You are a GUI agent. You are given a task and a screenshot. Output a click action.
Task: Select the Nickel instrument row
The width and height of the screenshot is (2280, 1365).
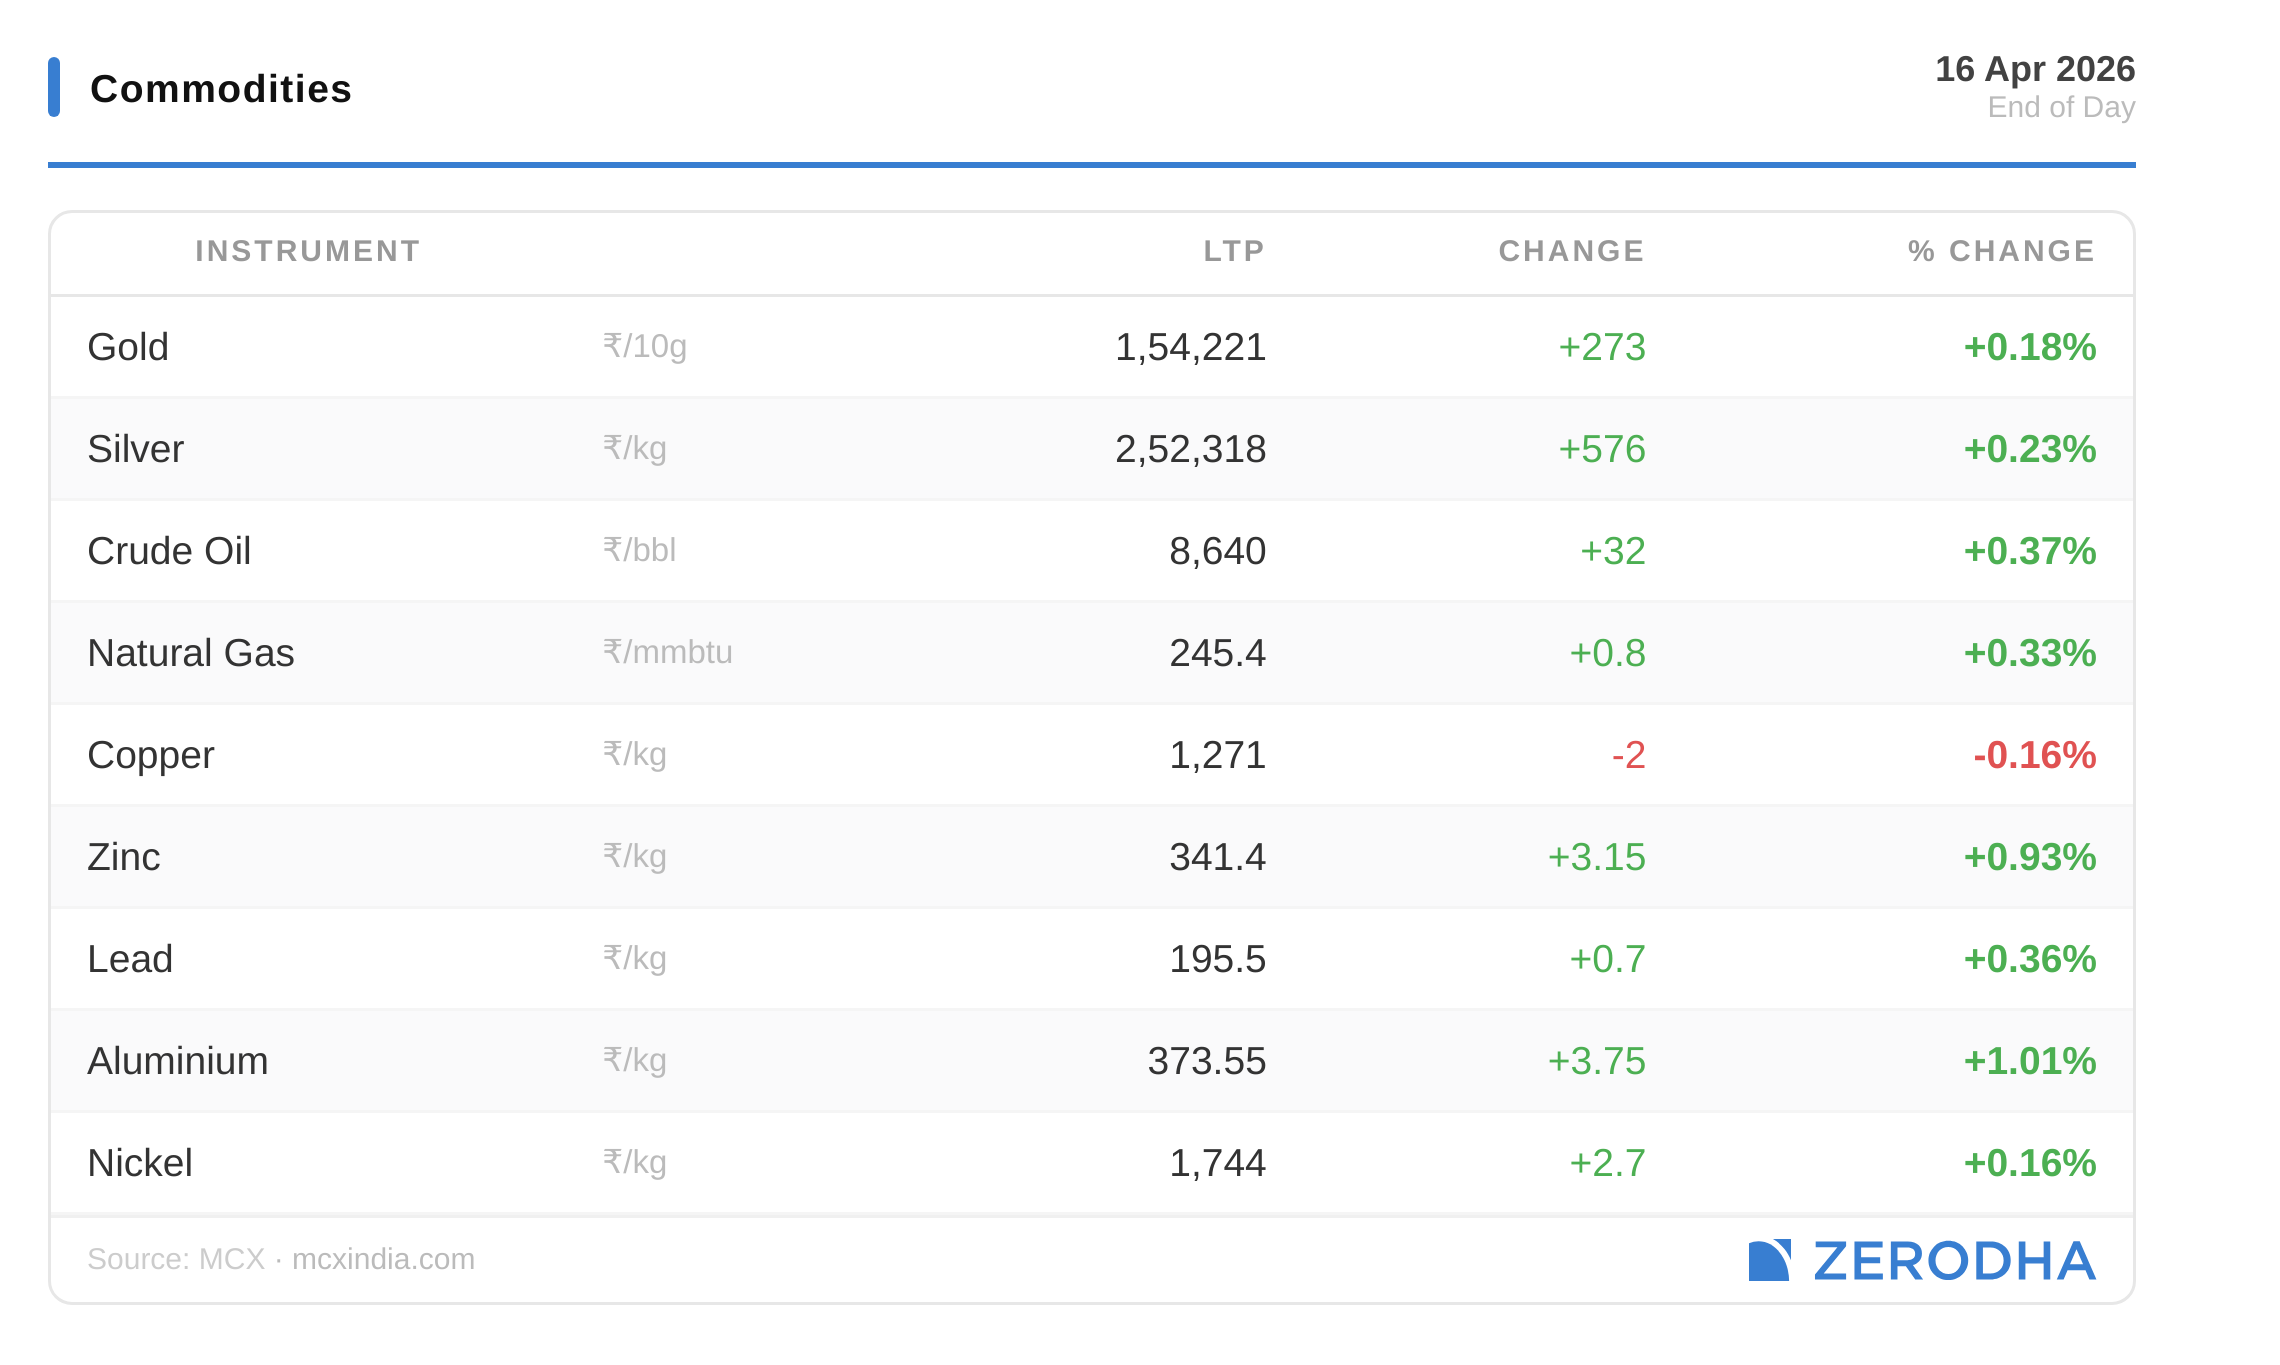tap(140, 1163)
